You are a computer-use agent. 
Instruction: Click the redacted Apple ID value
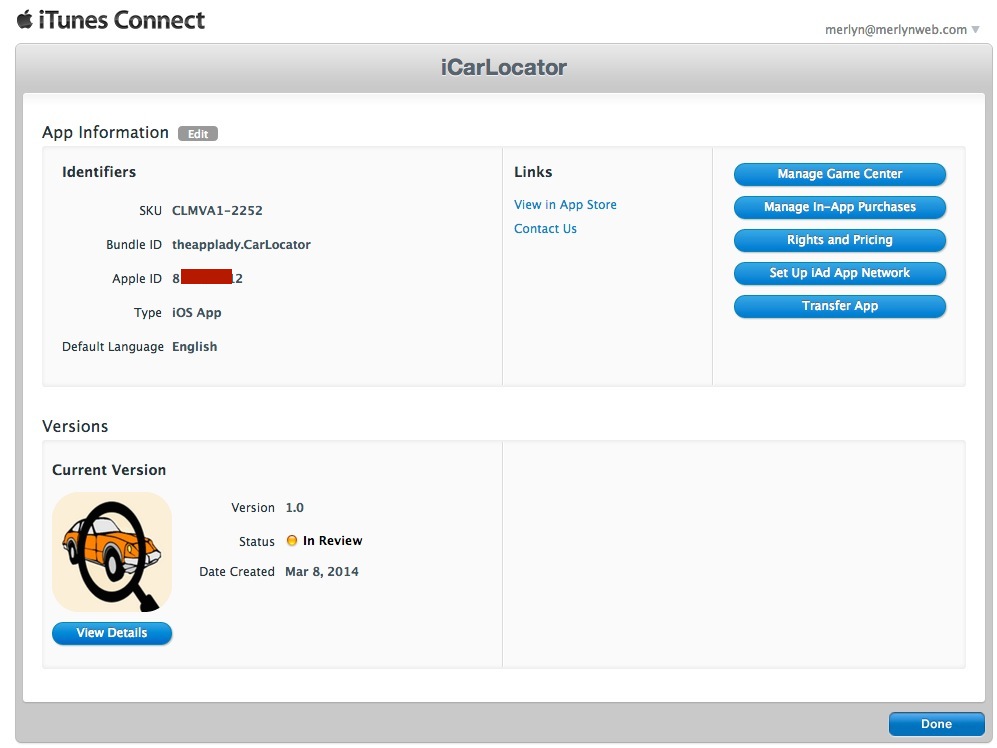(207, 278)
